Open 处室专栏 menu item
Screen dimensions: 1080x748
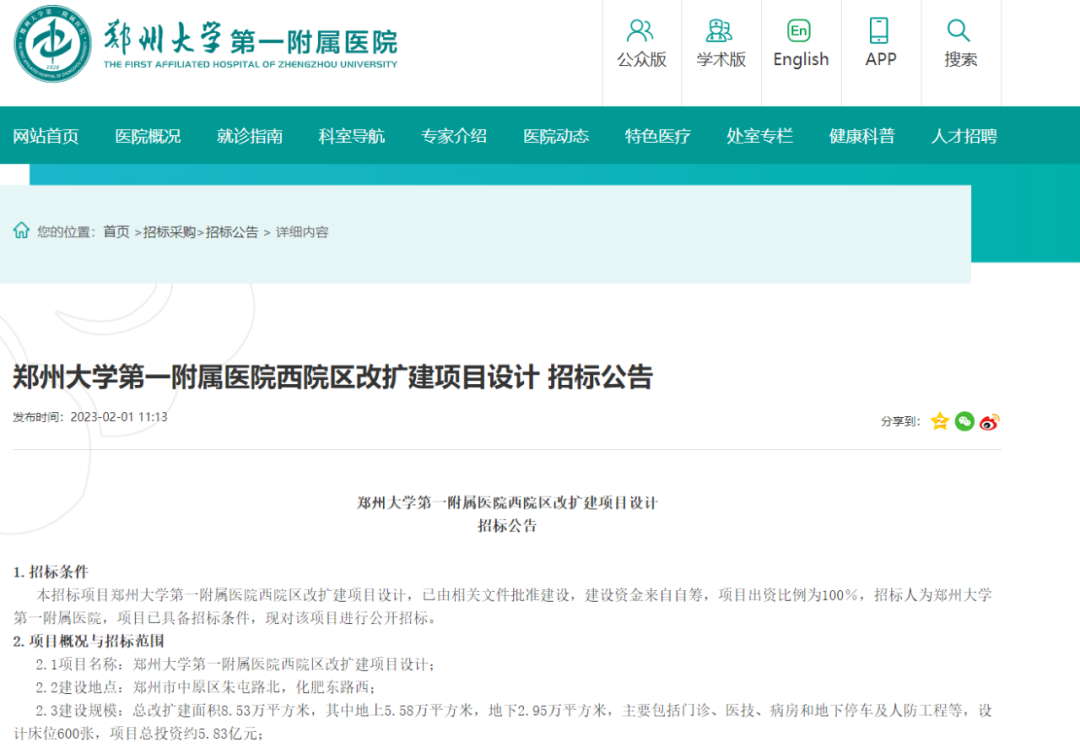coord(760,136)
